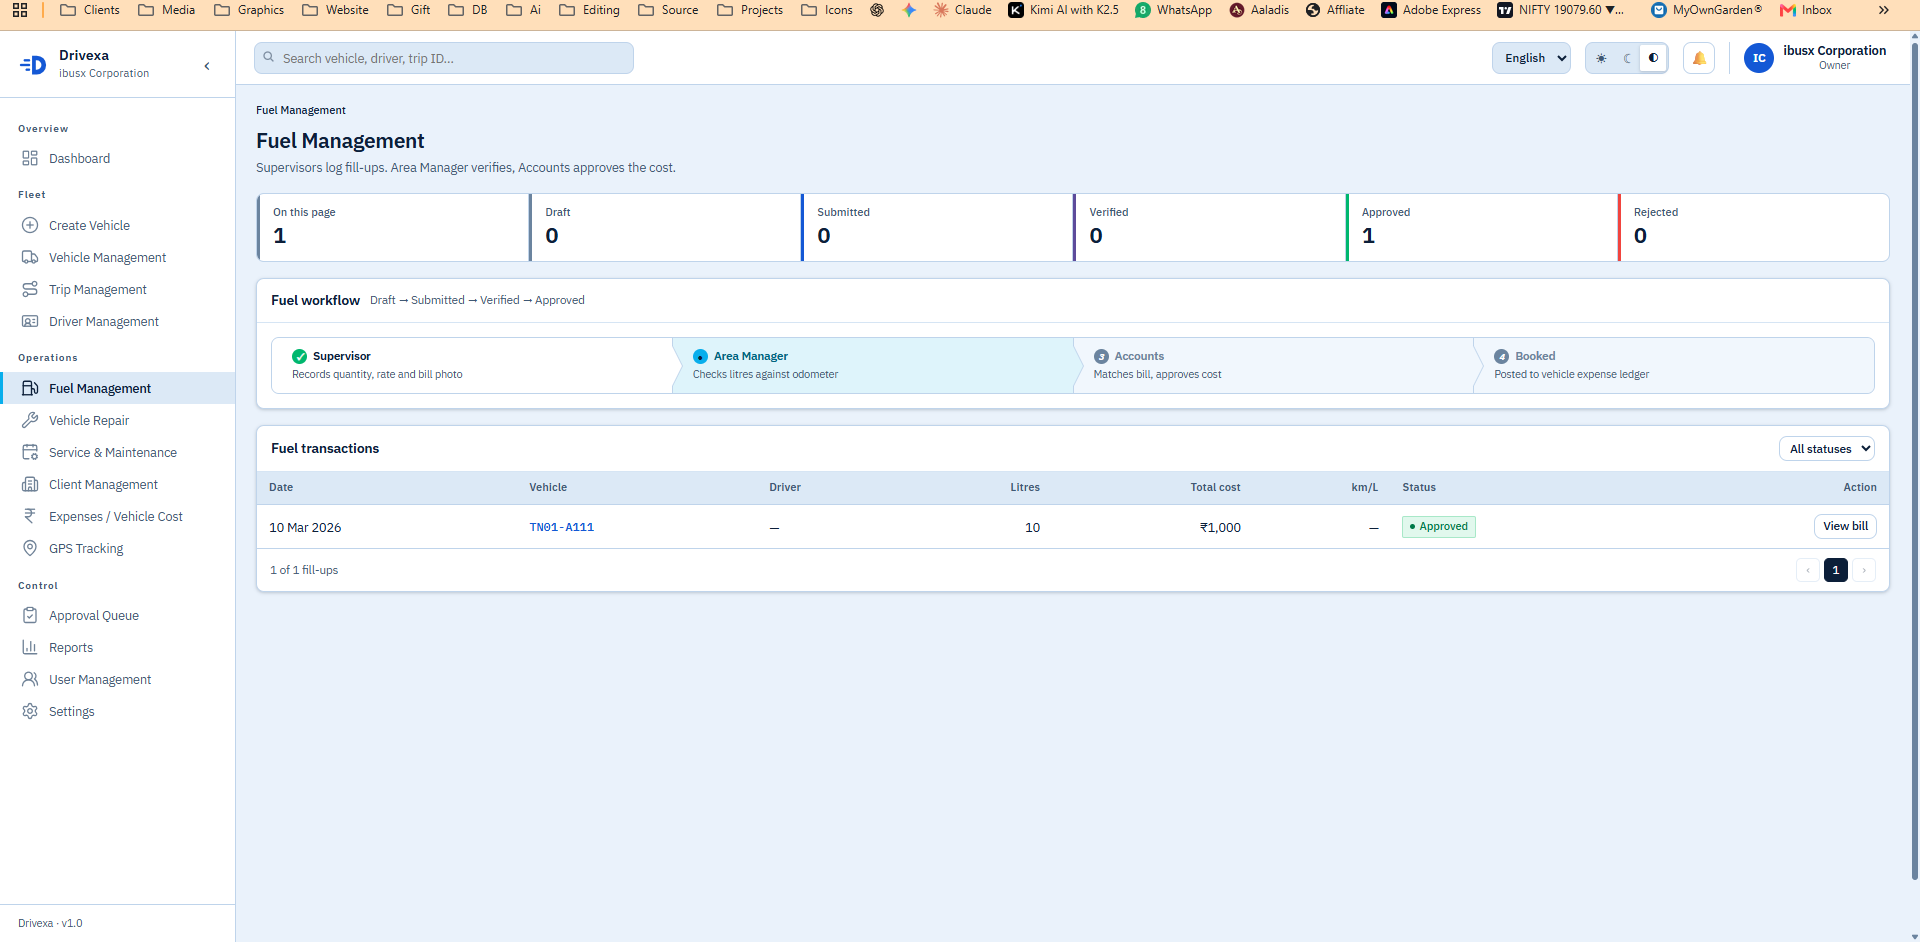
Task: Click the Approved summary card
Action: (x=1482, y=227)
